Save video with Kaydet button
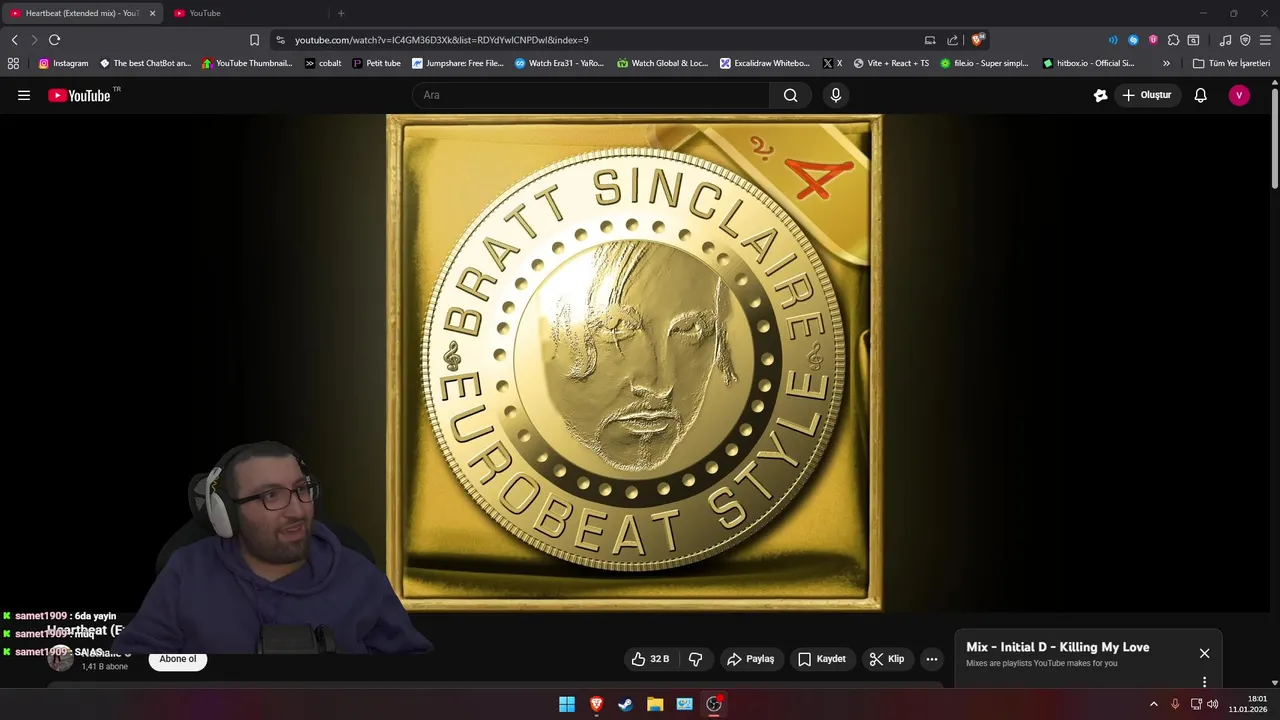 pyautogui.click(x=822, y=659)
